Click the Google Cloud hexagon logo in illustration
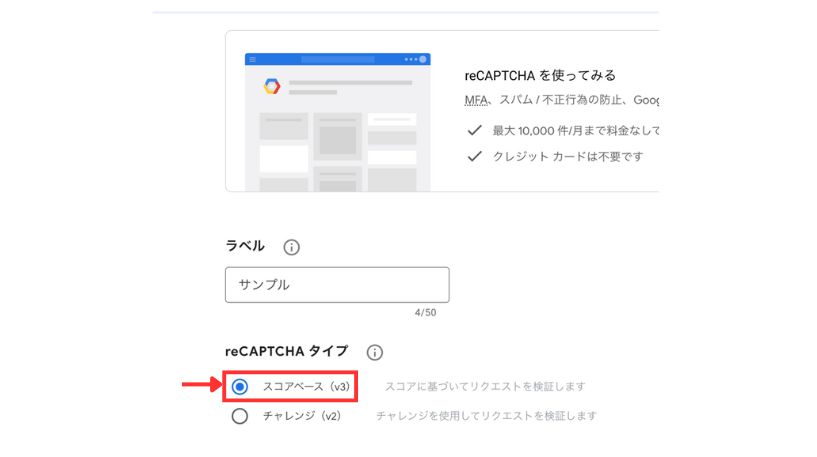 [x=271, y=86]
